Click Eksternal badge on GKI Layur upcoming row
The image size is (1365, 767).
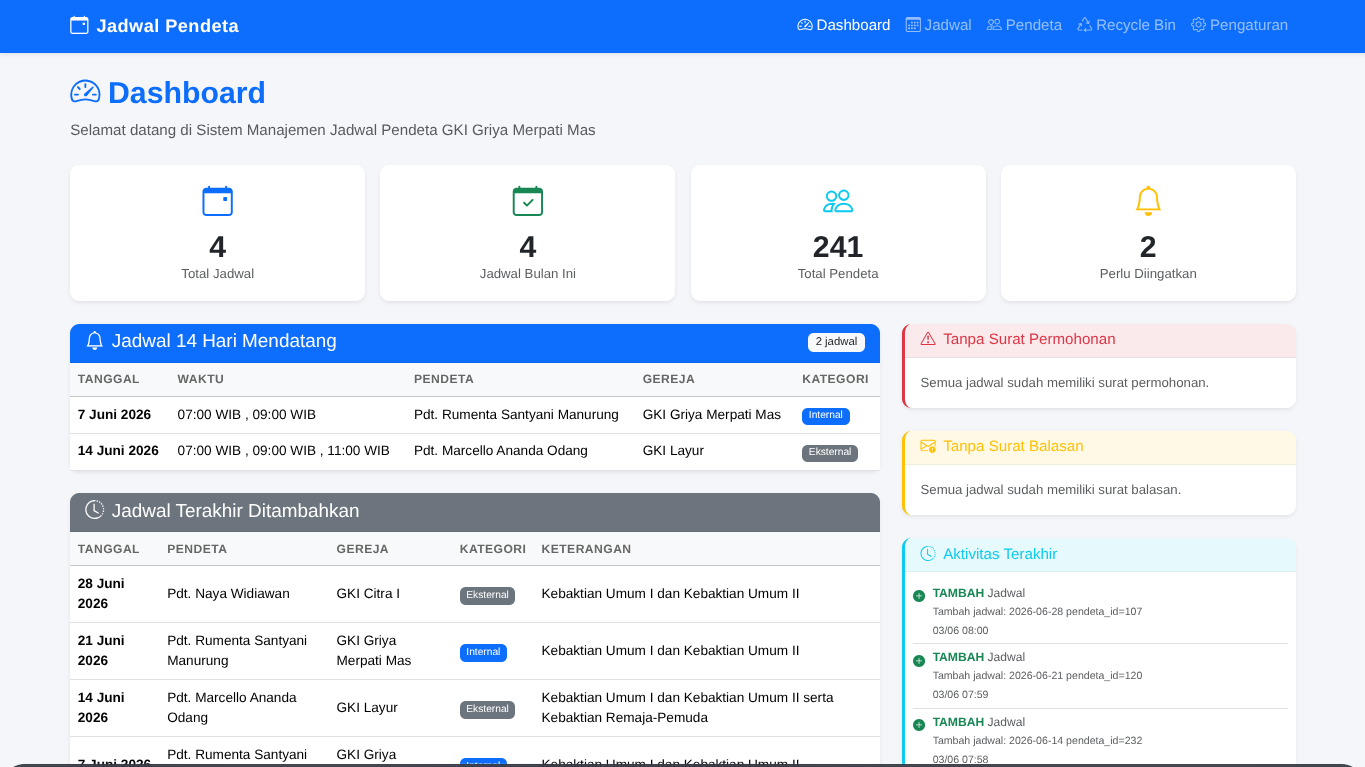click(x=830, y=453)
